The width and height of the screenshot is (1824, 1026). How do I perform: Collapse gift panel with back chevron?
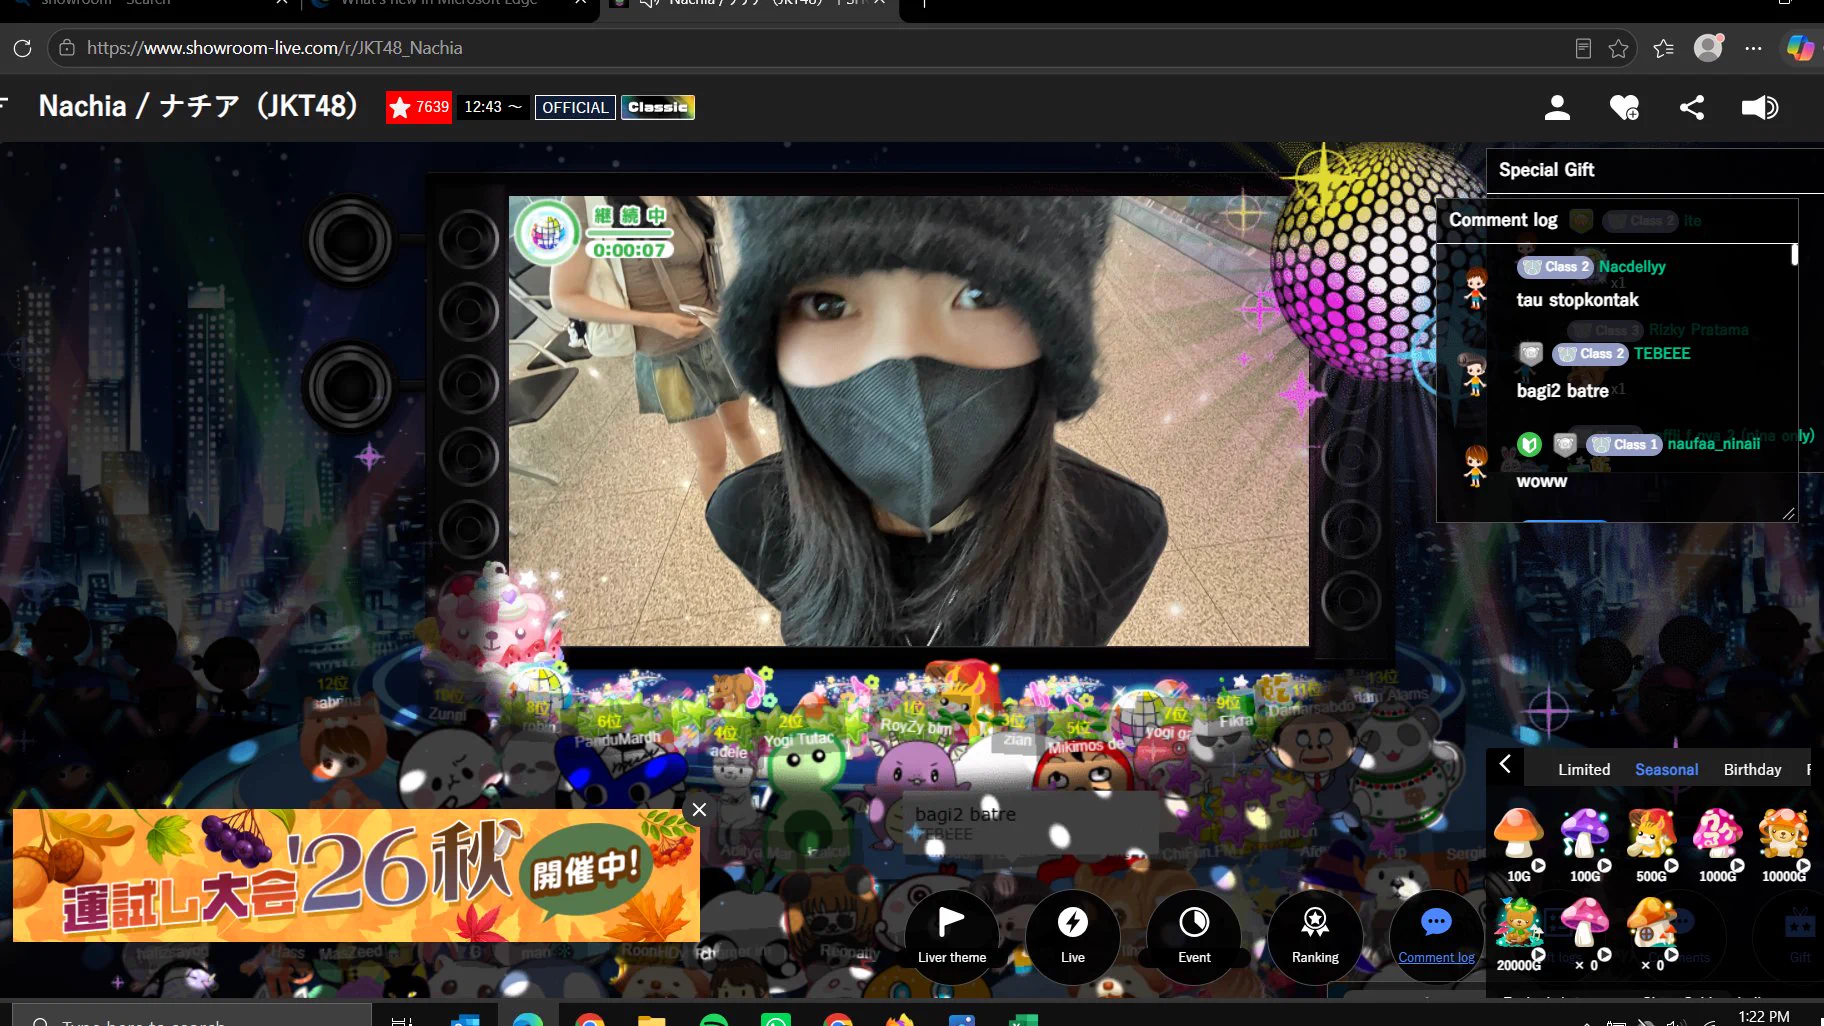pyautogui.click(x=1505, y=765)
